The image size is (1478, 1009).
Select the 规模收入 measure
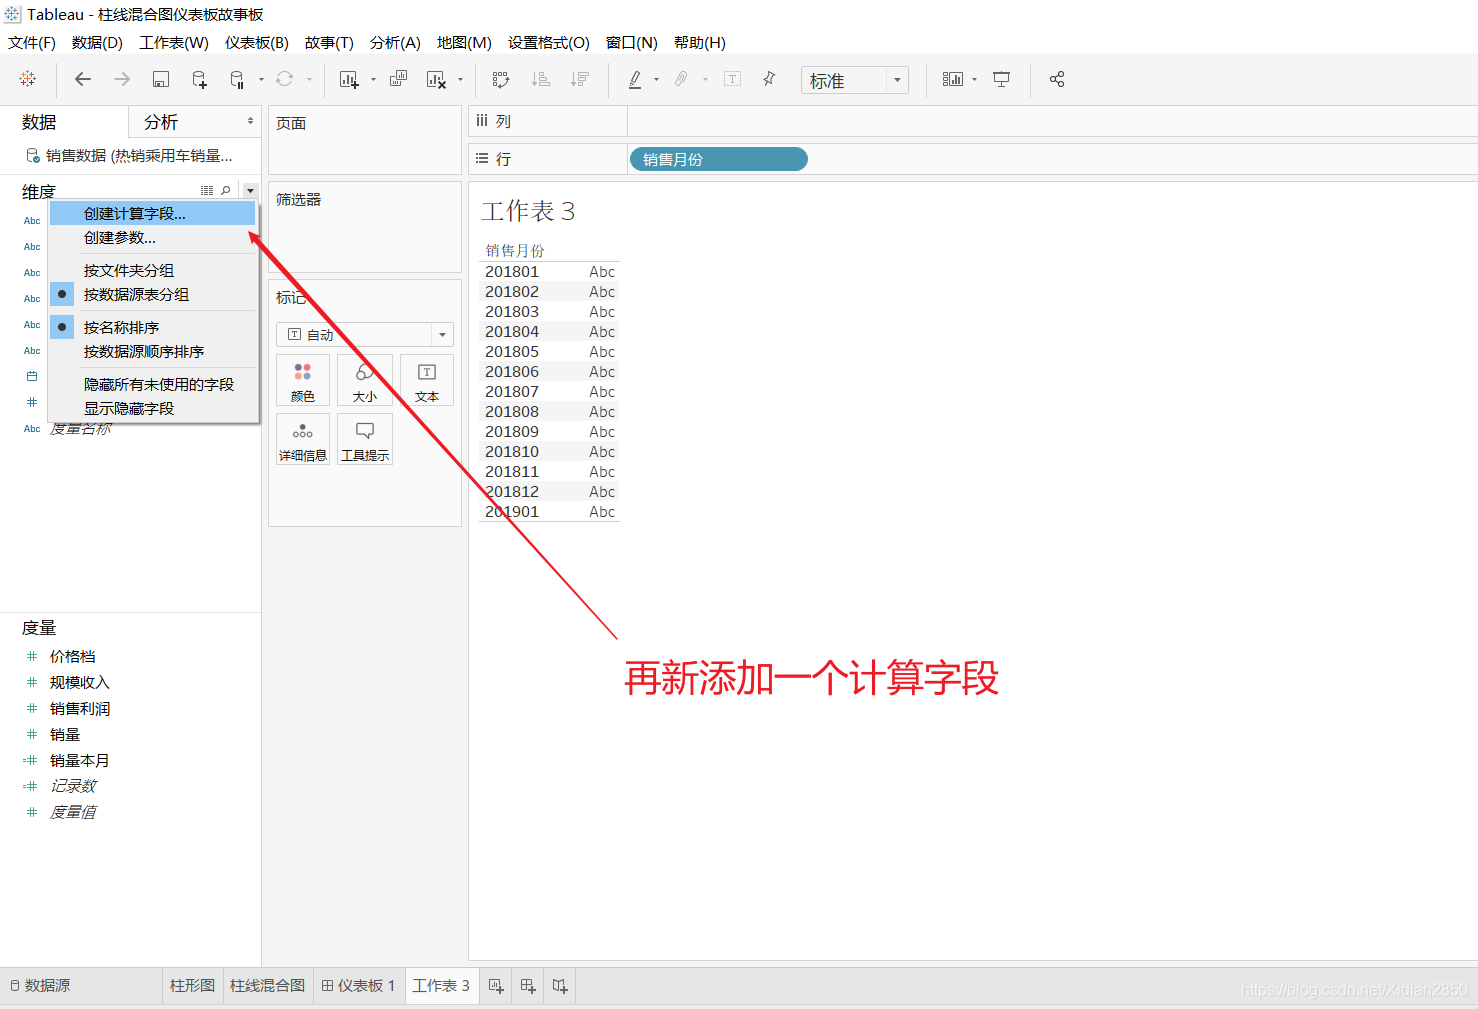point(80,683)
